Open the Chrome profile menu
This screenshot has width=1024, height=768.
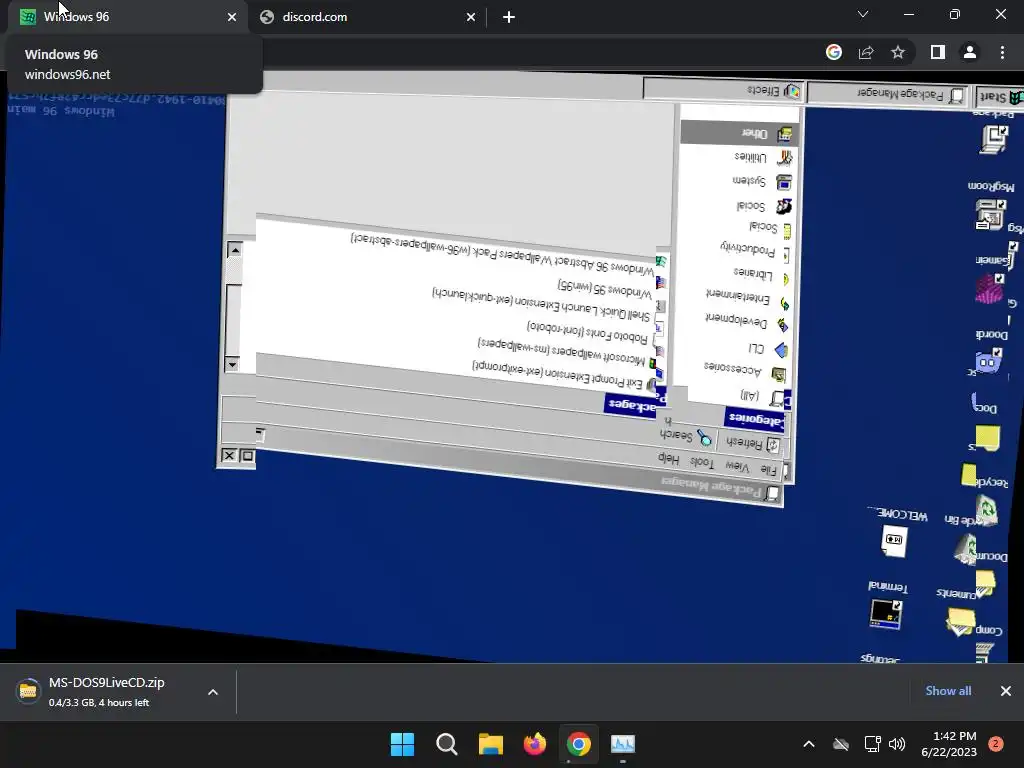970,52
